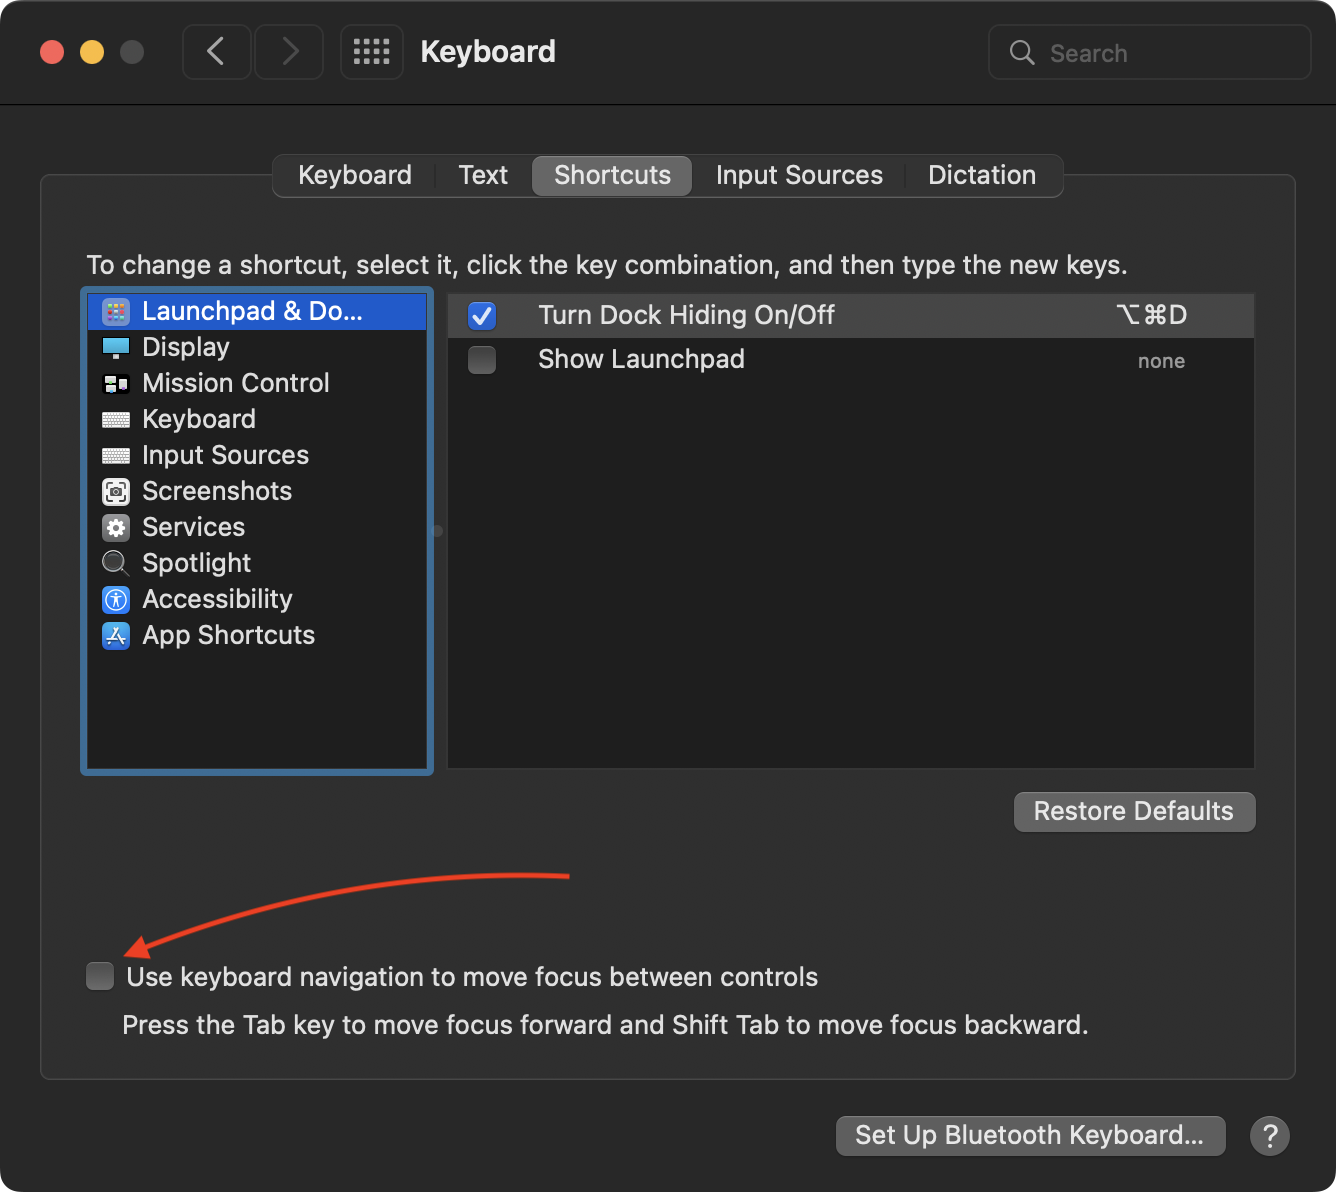Viewport: 1336px width, 1192px height.
Task: Click Restore Defaults
Action: (x=1134, y=811)
